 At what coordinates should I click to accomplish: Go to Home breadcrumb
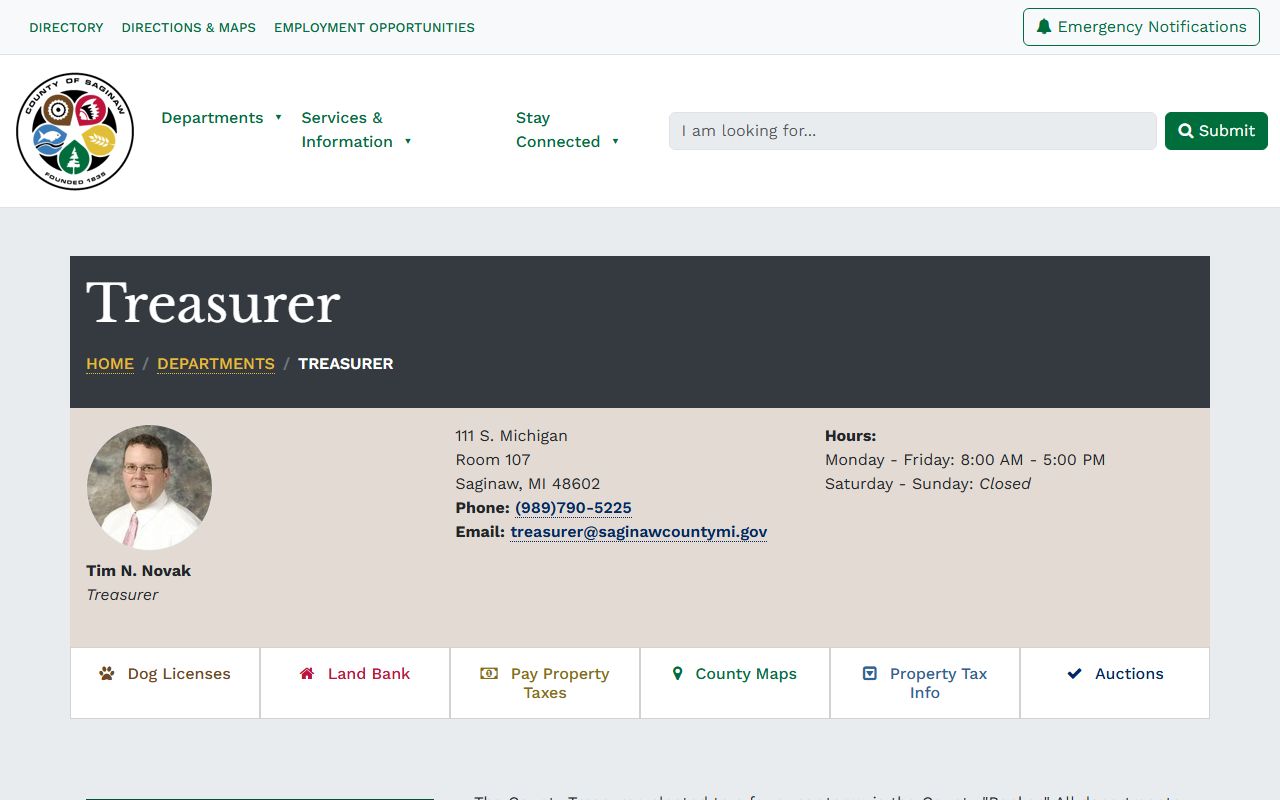pyautogui.click(x=110, y=364)
